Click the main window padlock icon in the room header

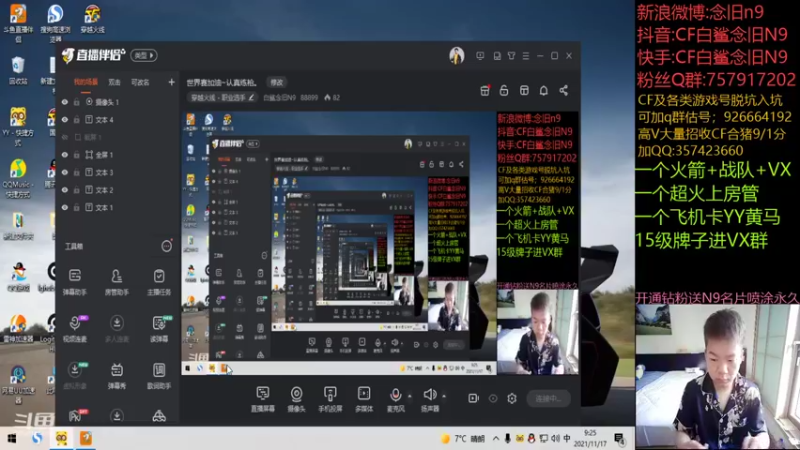(504, 90)
